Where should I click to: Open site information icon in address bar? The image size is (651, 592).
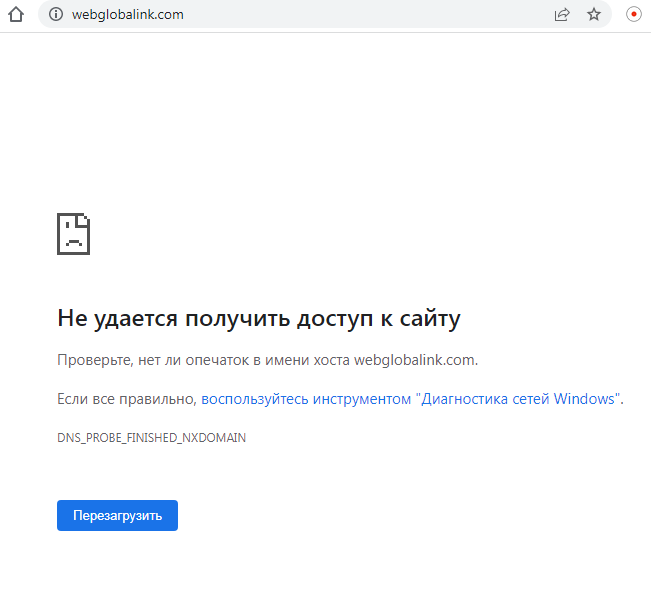56,15
